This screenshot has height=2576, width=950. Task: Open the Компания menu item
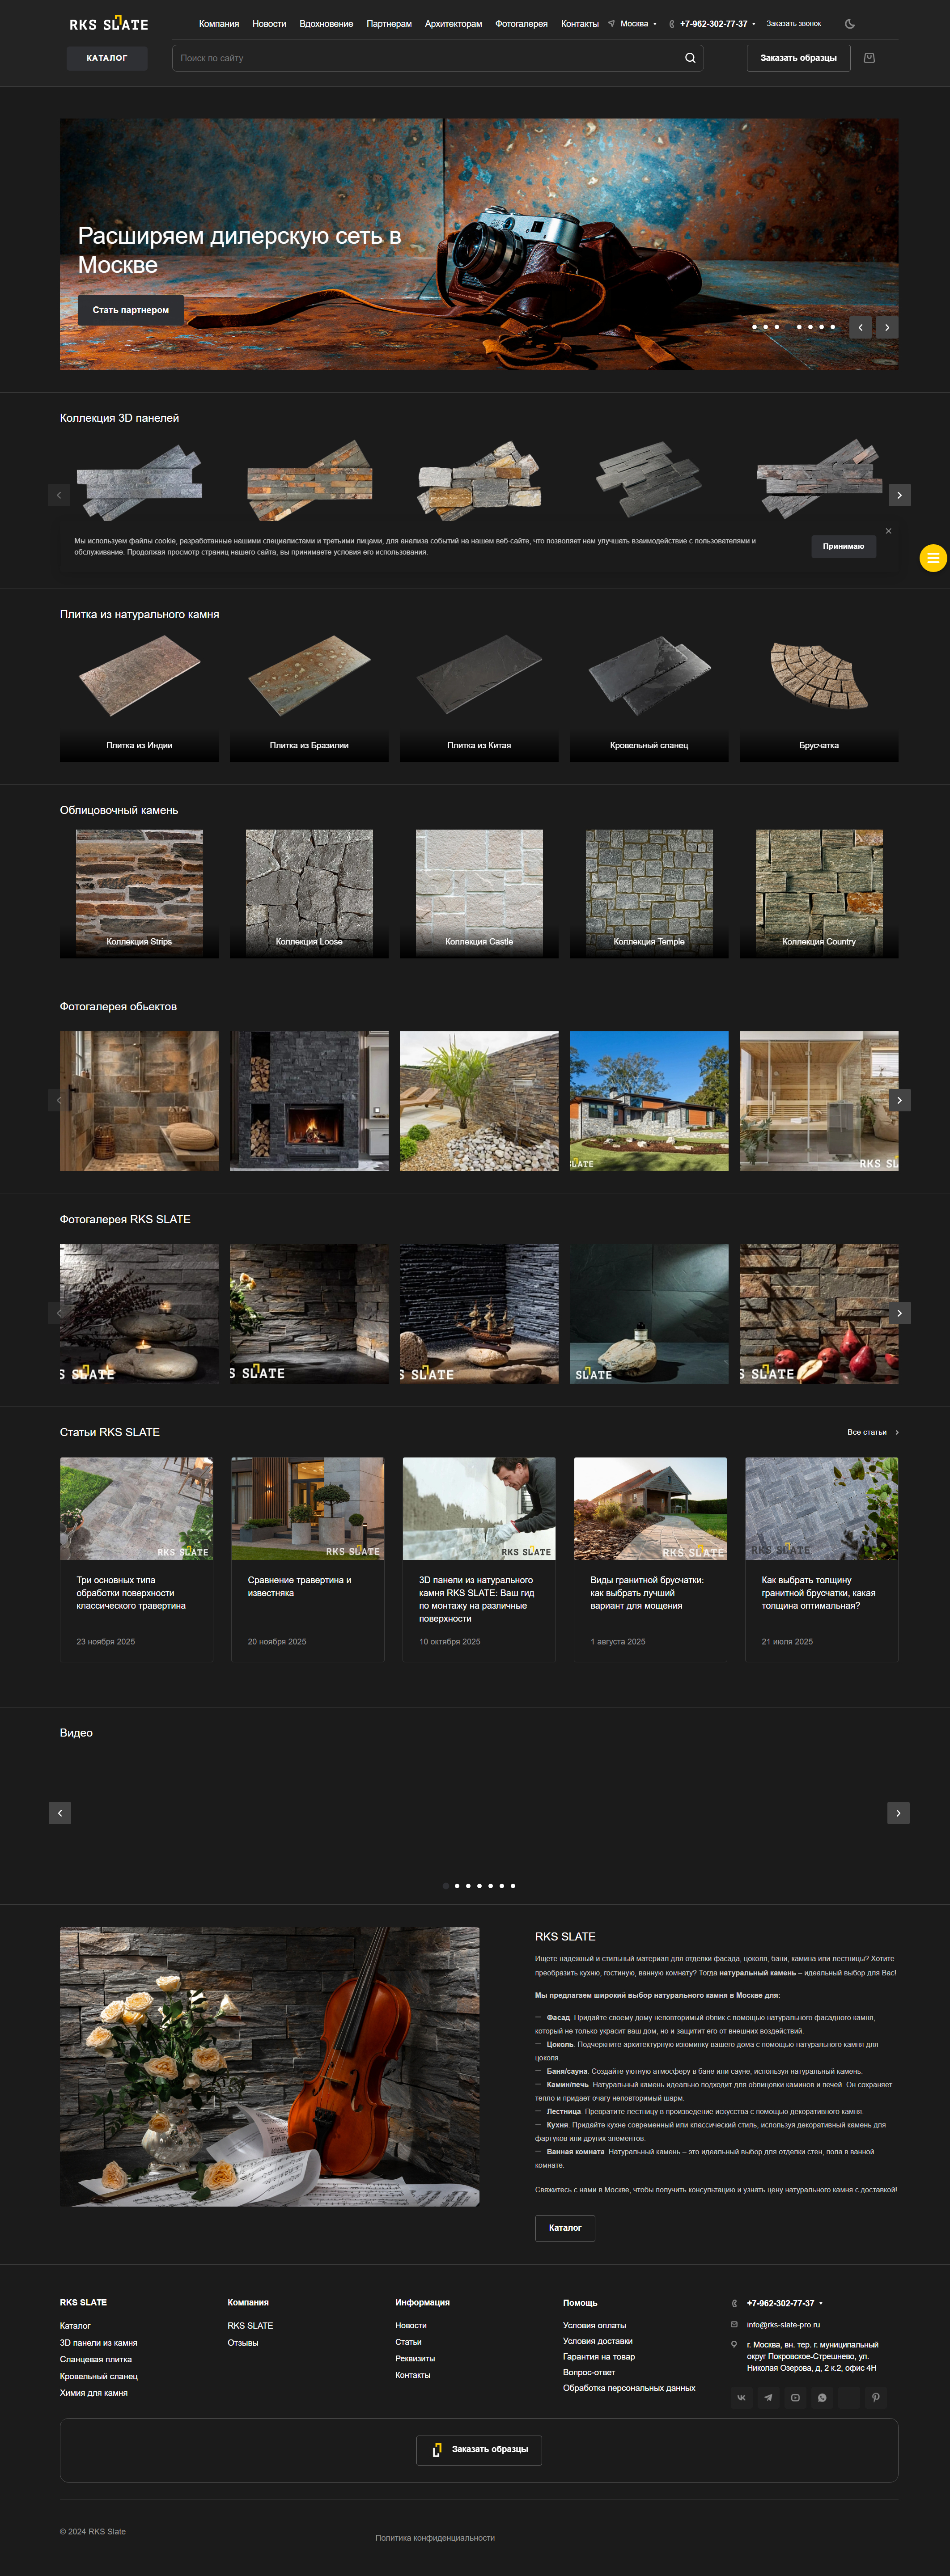[x=219, y=24]
